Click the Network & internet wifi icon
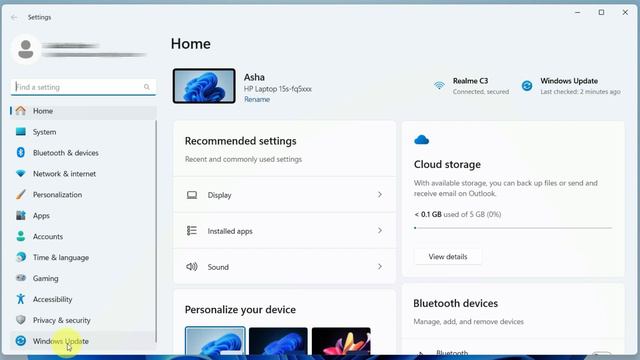 [20, 173]
